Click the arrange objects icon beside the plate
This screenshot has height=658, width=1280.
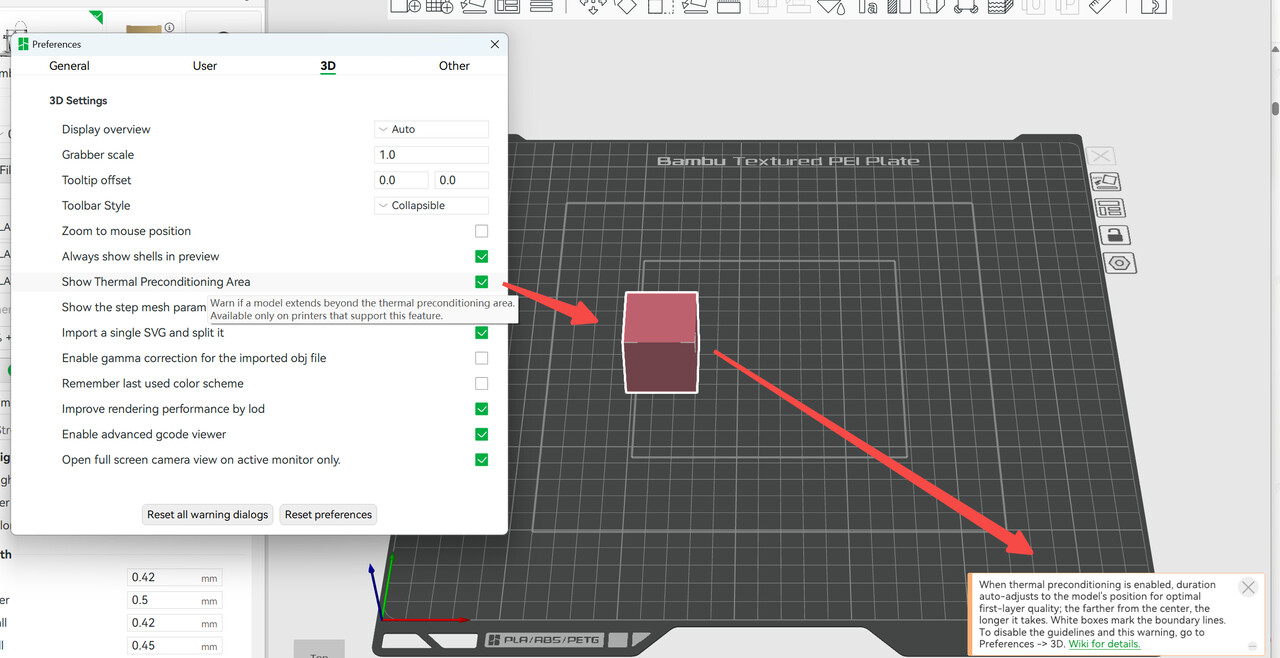pyautogui.click(x=1111, y=209)
